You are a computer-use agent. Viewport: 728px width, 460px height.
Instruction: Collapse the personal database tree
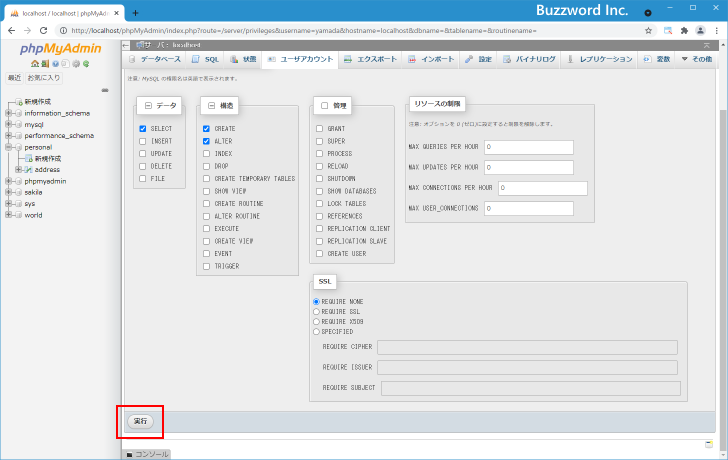(x=8, y=147)
